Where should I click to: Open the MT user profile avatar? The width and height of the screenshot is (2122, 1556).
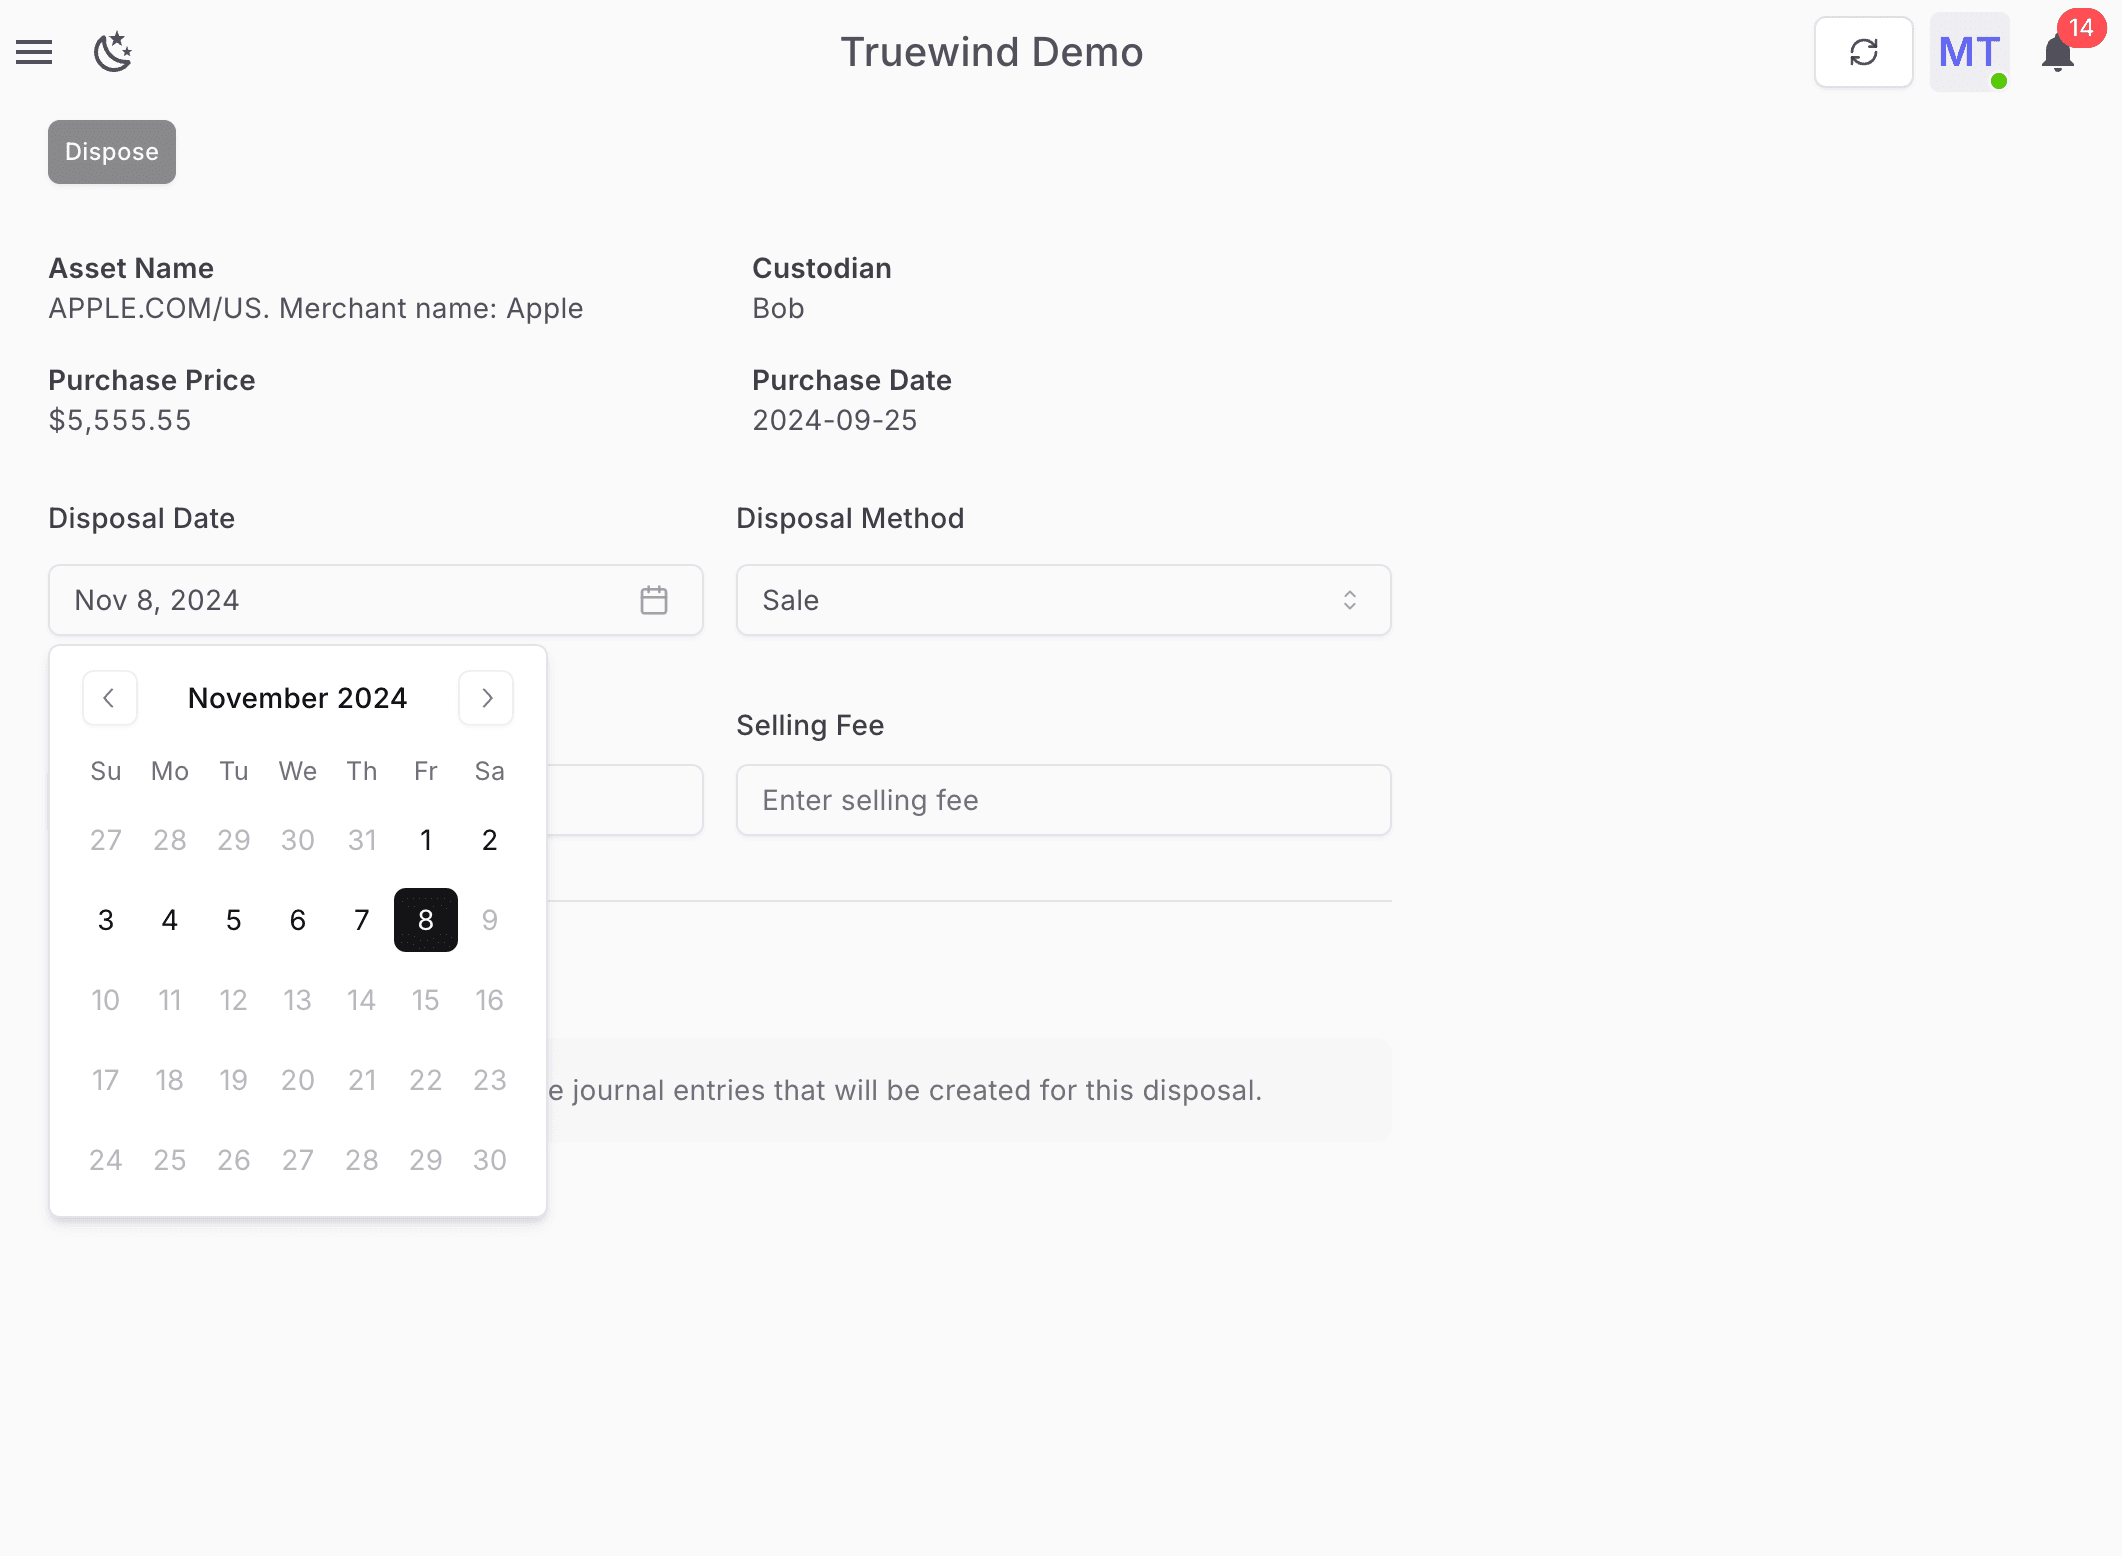tap(1967, 52)
